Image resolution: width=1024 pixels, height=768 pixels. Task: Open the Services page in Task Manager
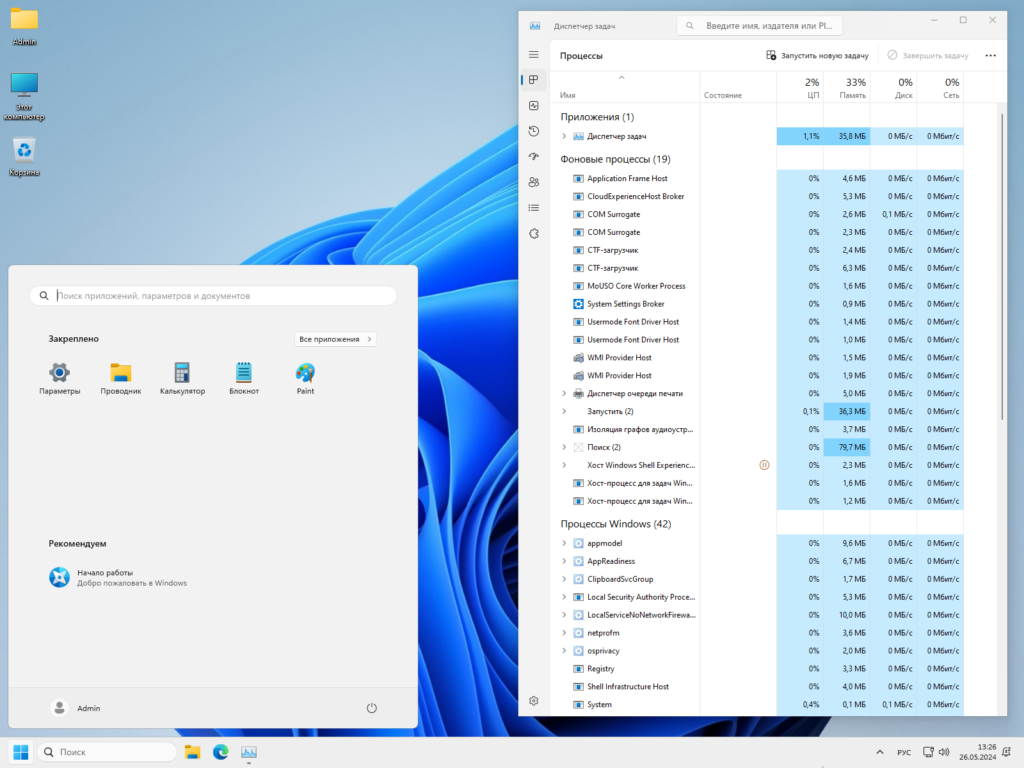pyautogui.click(x=534, y=233)
